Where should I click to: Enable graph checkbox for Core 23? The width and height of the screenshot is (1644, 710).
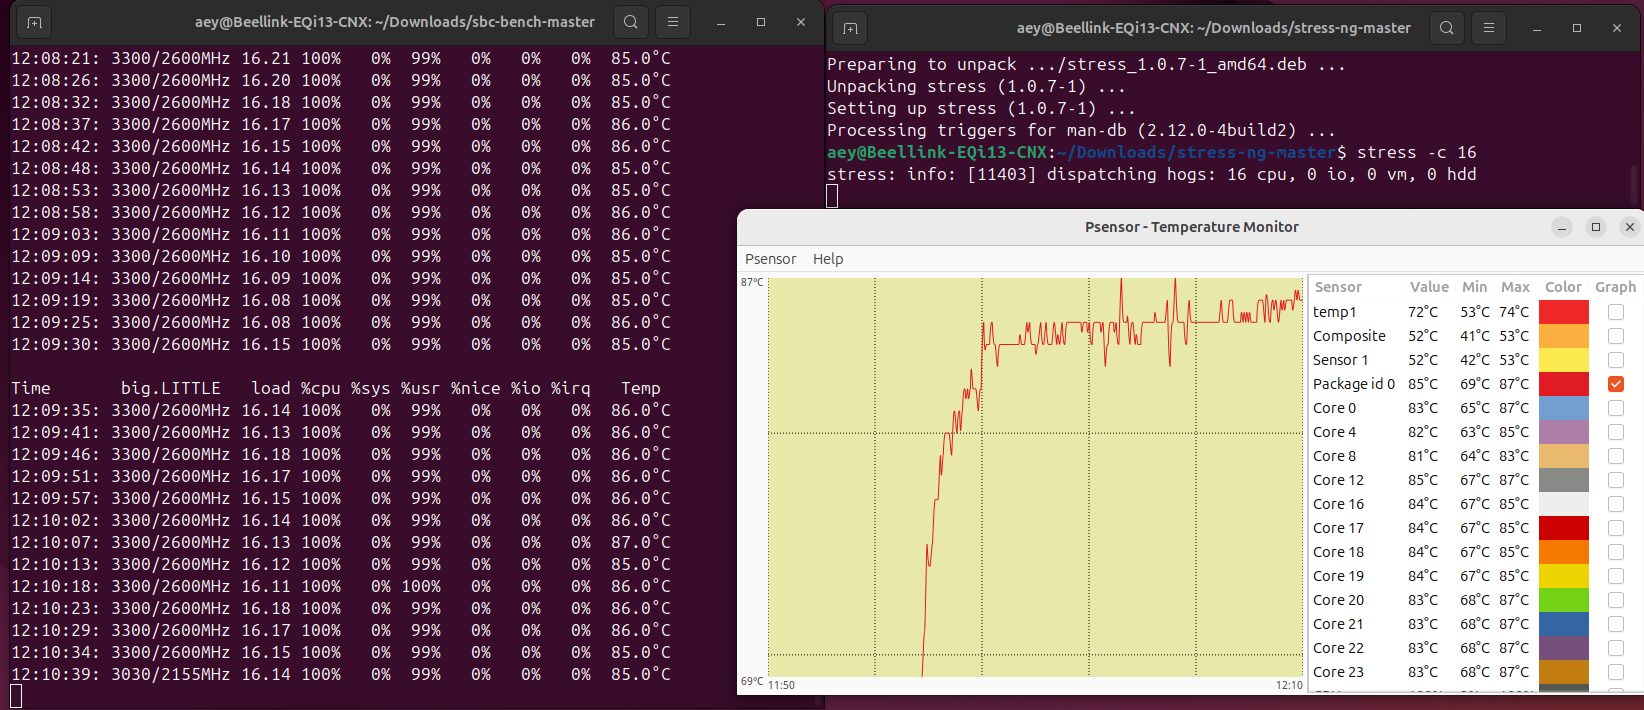point(1616,672)
